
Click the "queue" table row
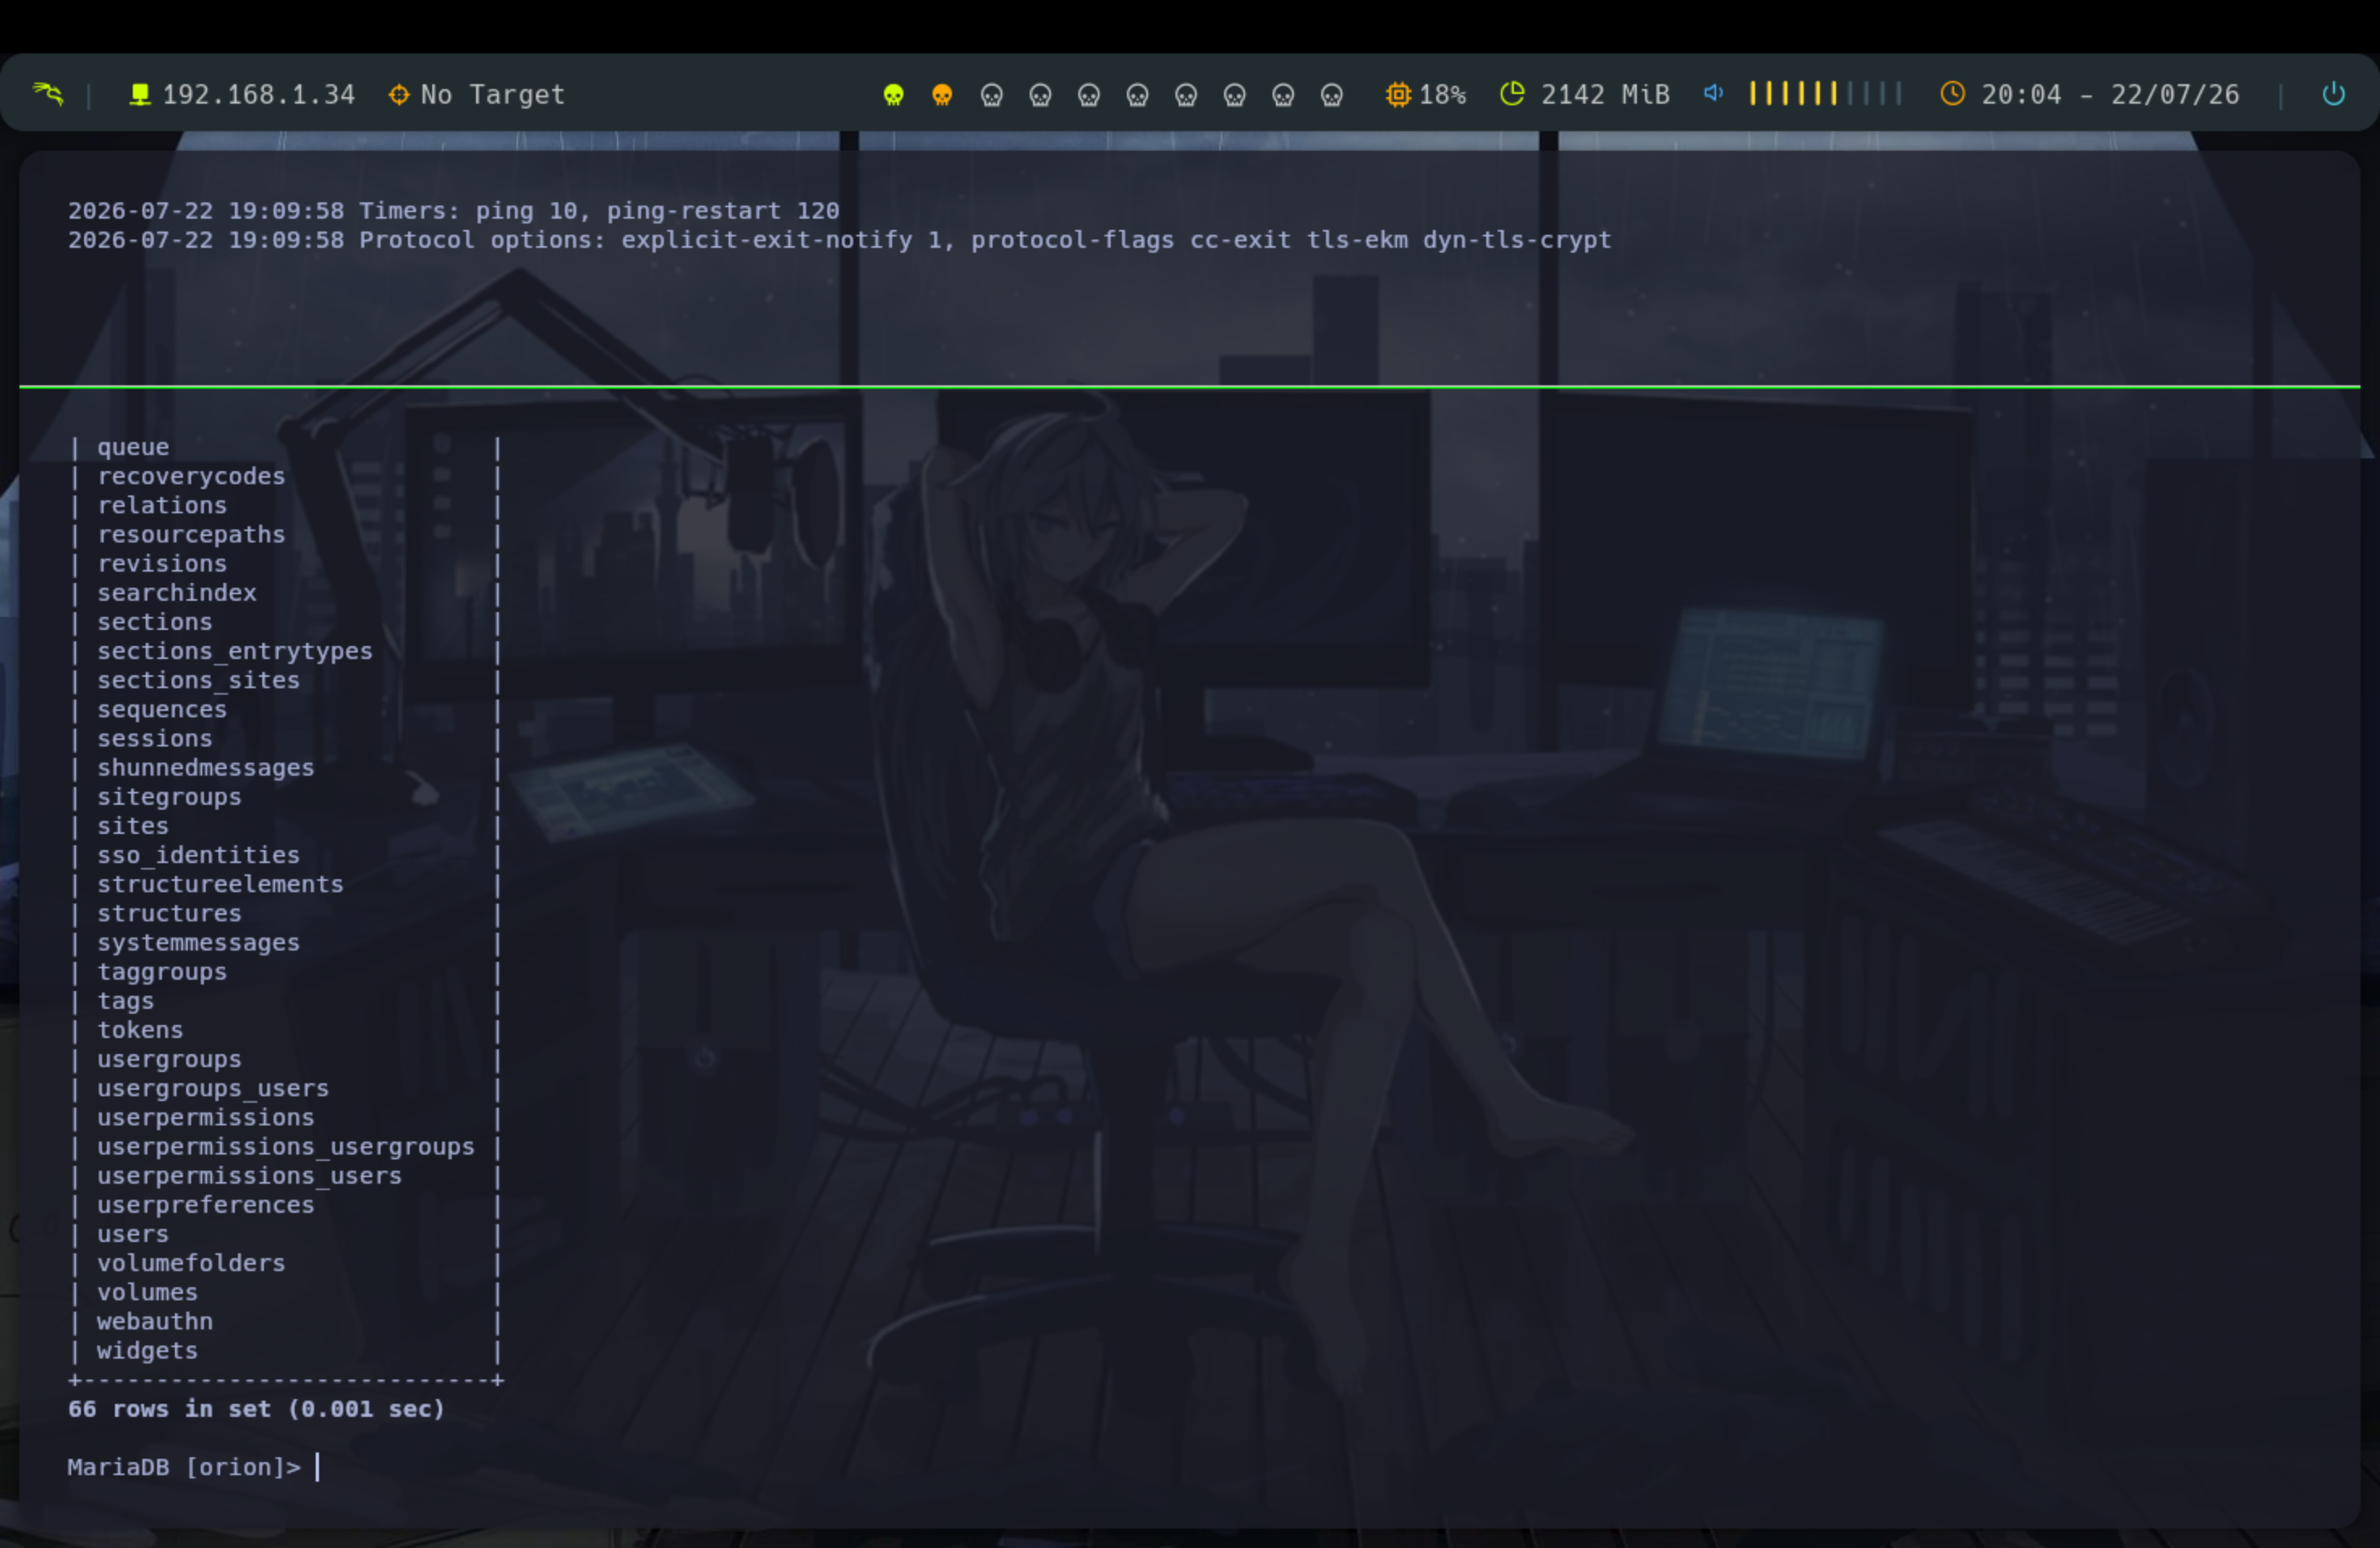pos(286,447)
